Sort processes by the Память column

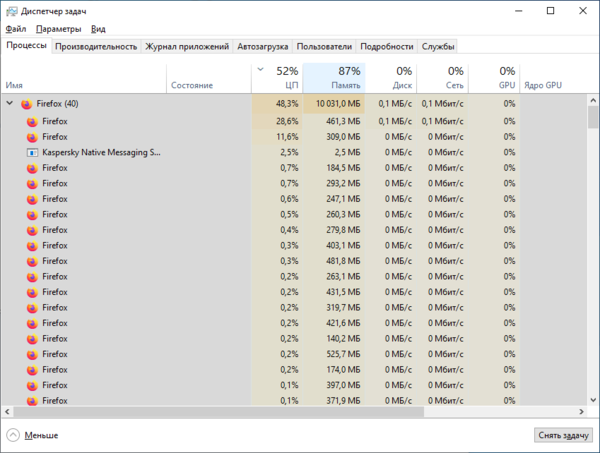click(x=334, y=78)
